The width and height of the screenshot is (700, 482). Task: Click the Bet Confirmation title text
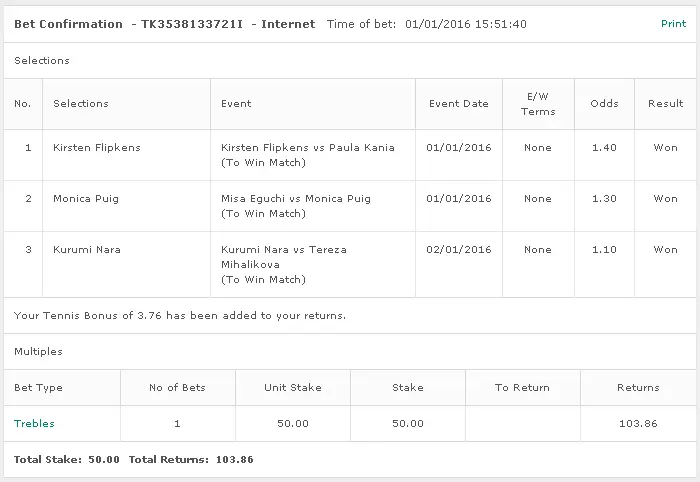(68, 23)
